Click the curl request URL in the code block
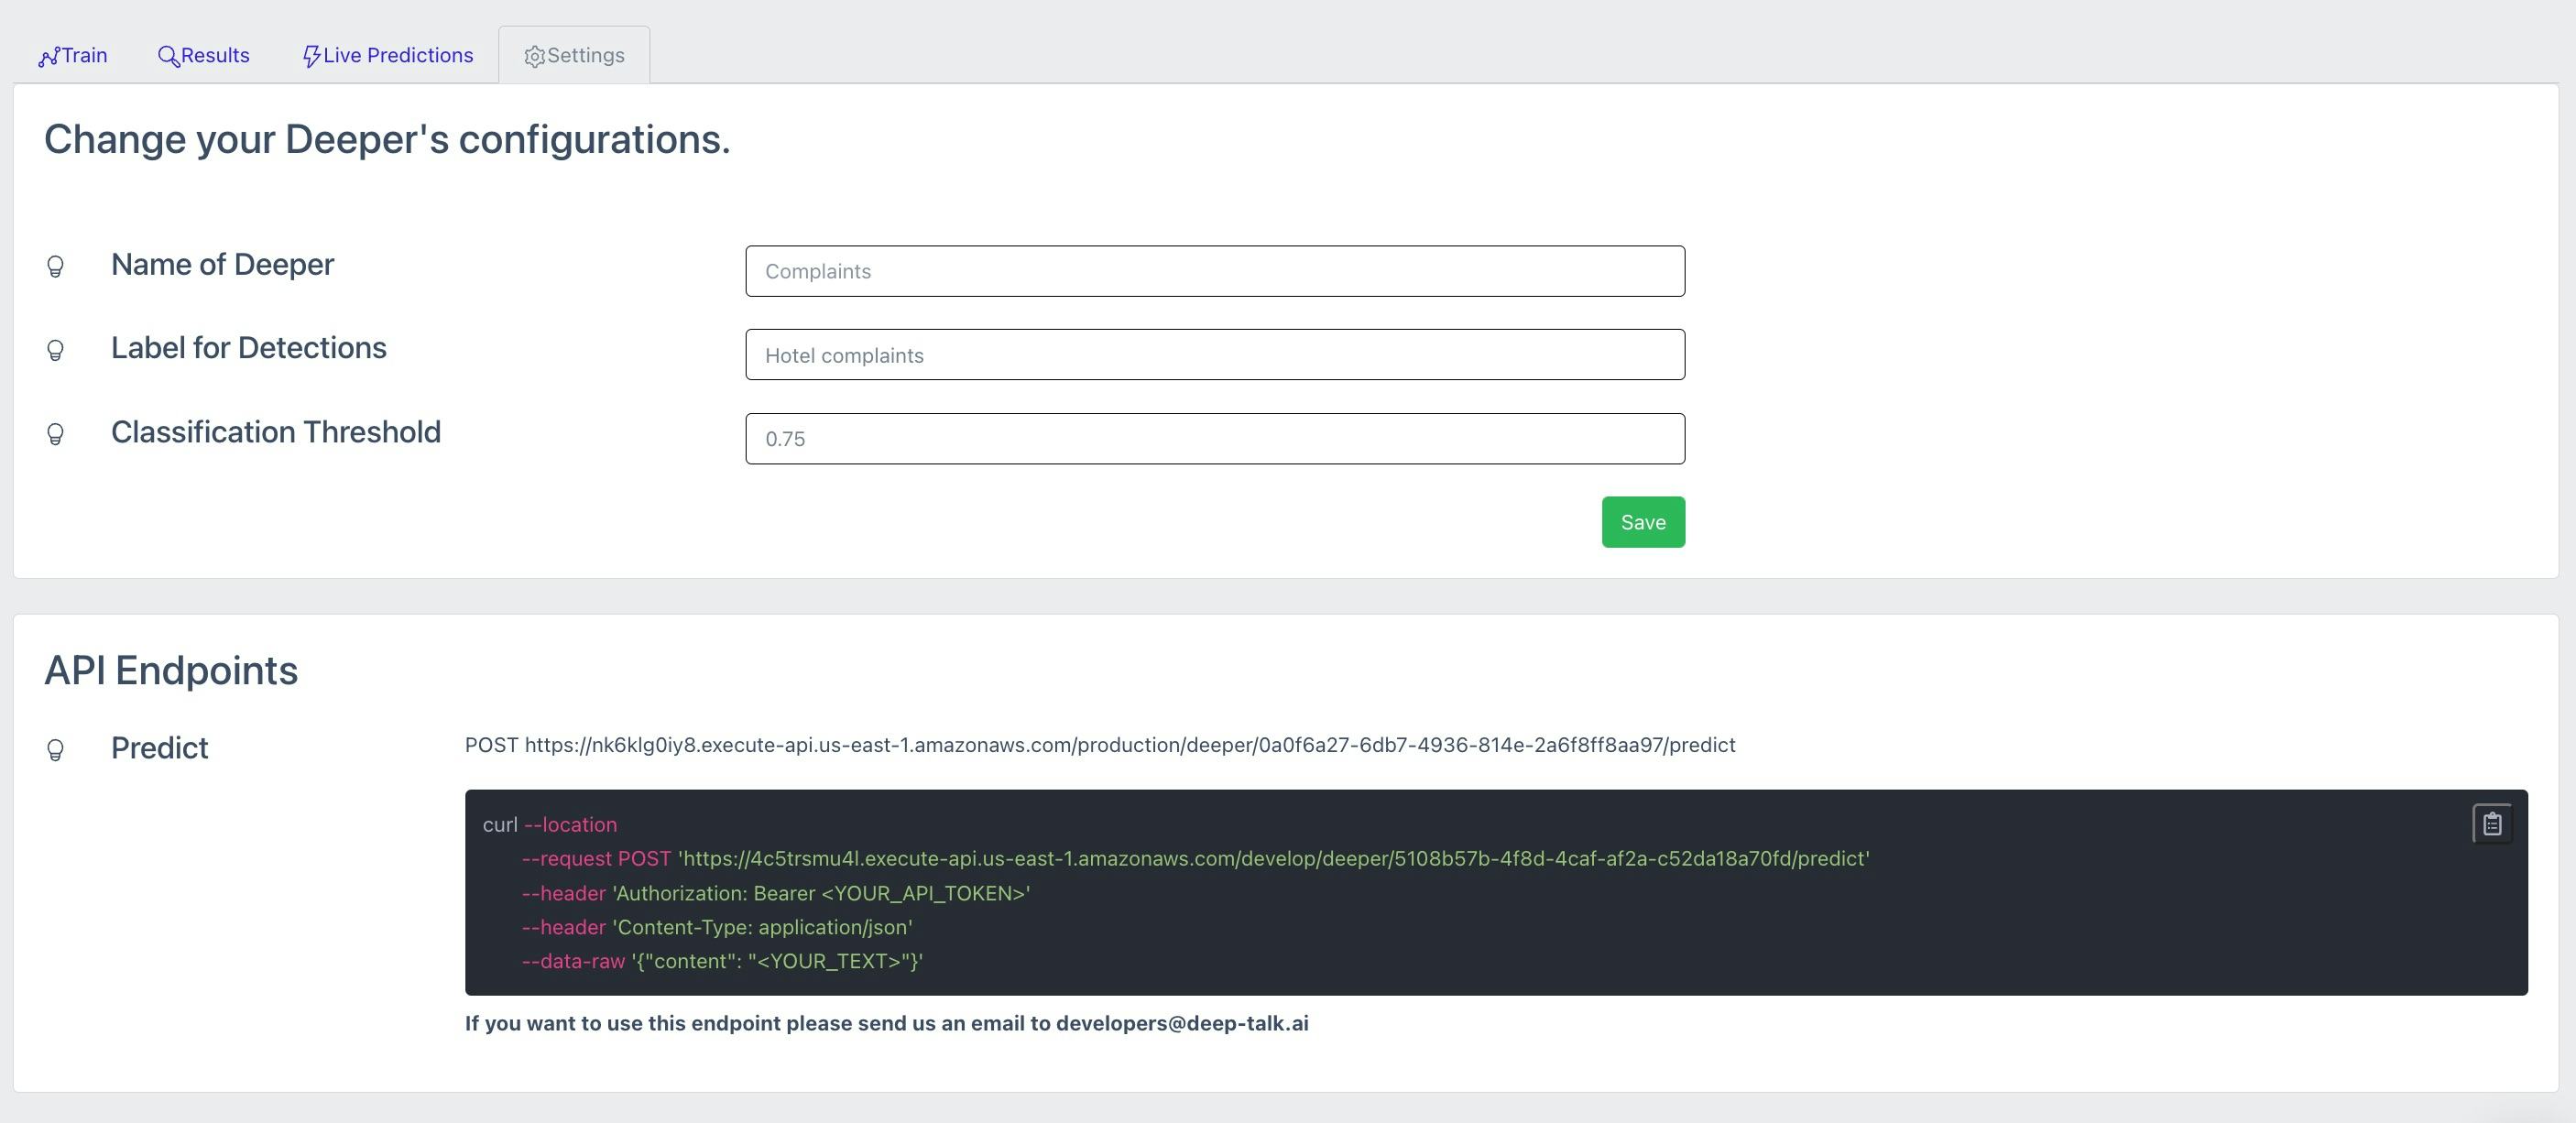The width and height of the screenshot is (2576, 1123). coord(1273,859)
